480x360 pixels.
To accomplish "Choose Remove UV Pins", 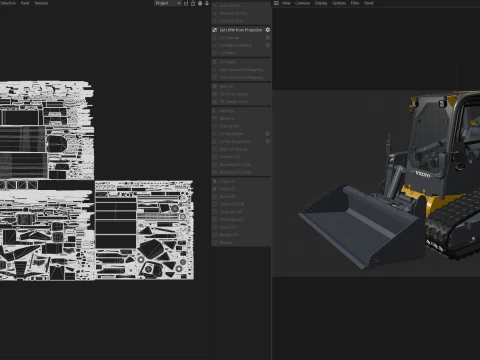I will tap(241, 13).
